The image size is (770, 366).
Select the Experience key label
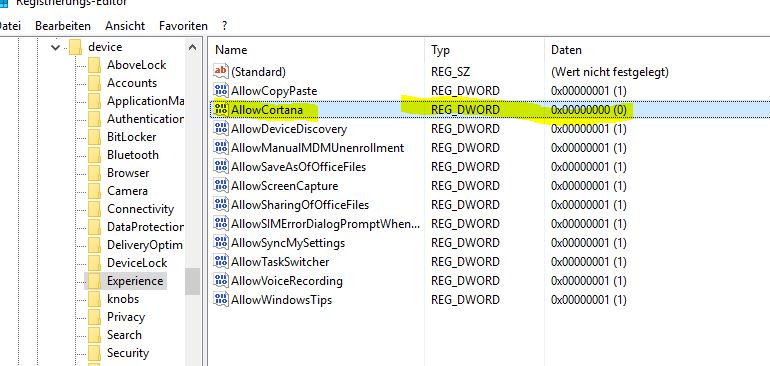pyautogui.click(x=135, y=281)
